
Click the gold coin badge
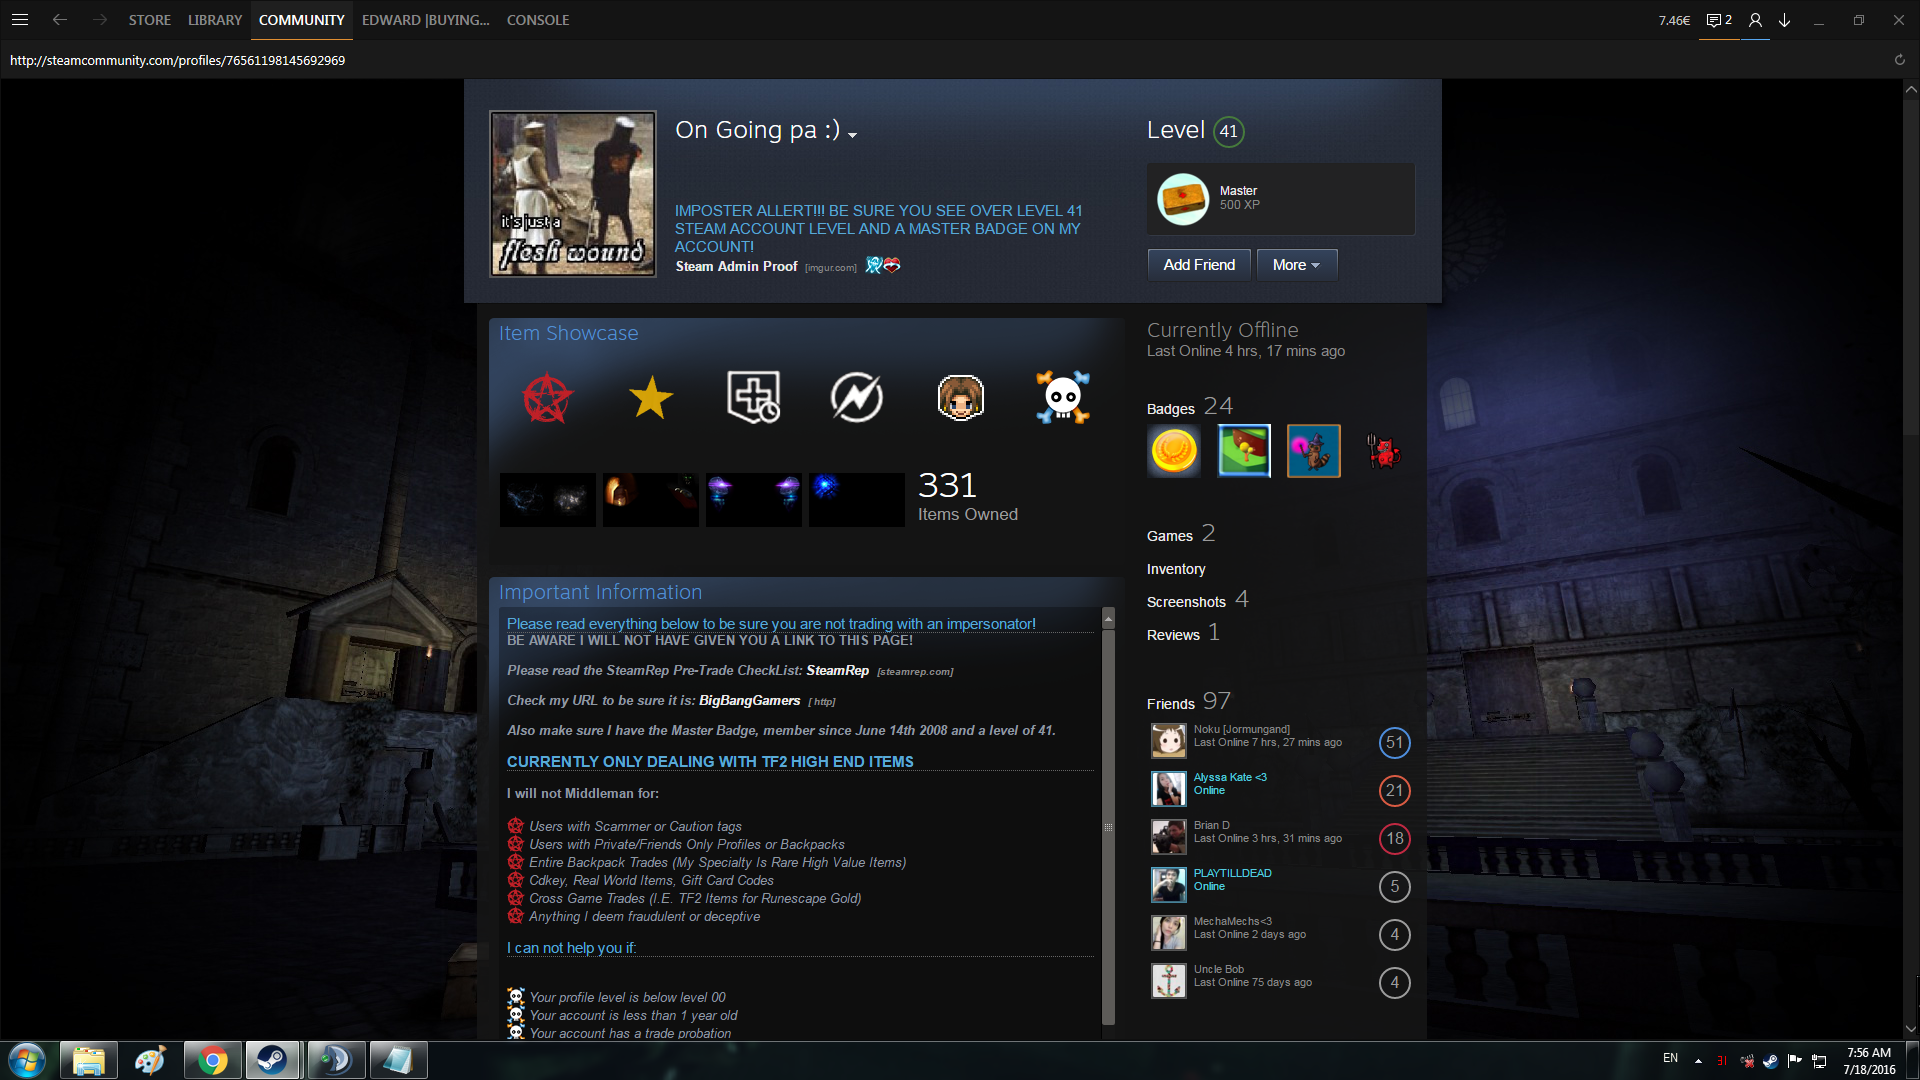[x=1174, y=451]
